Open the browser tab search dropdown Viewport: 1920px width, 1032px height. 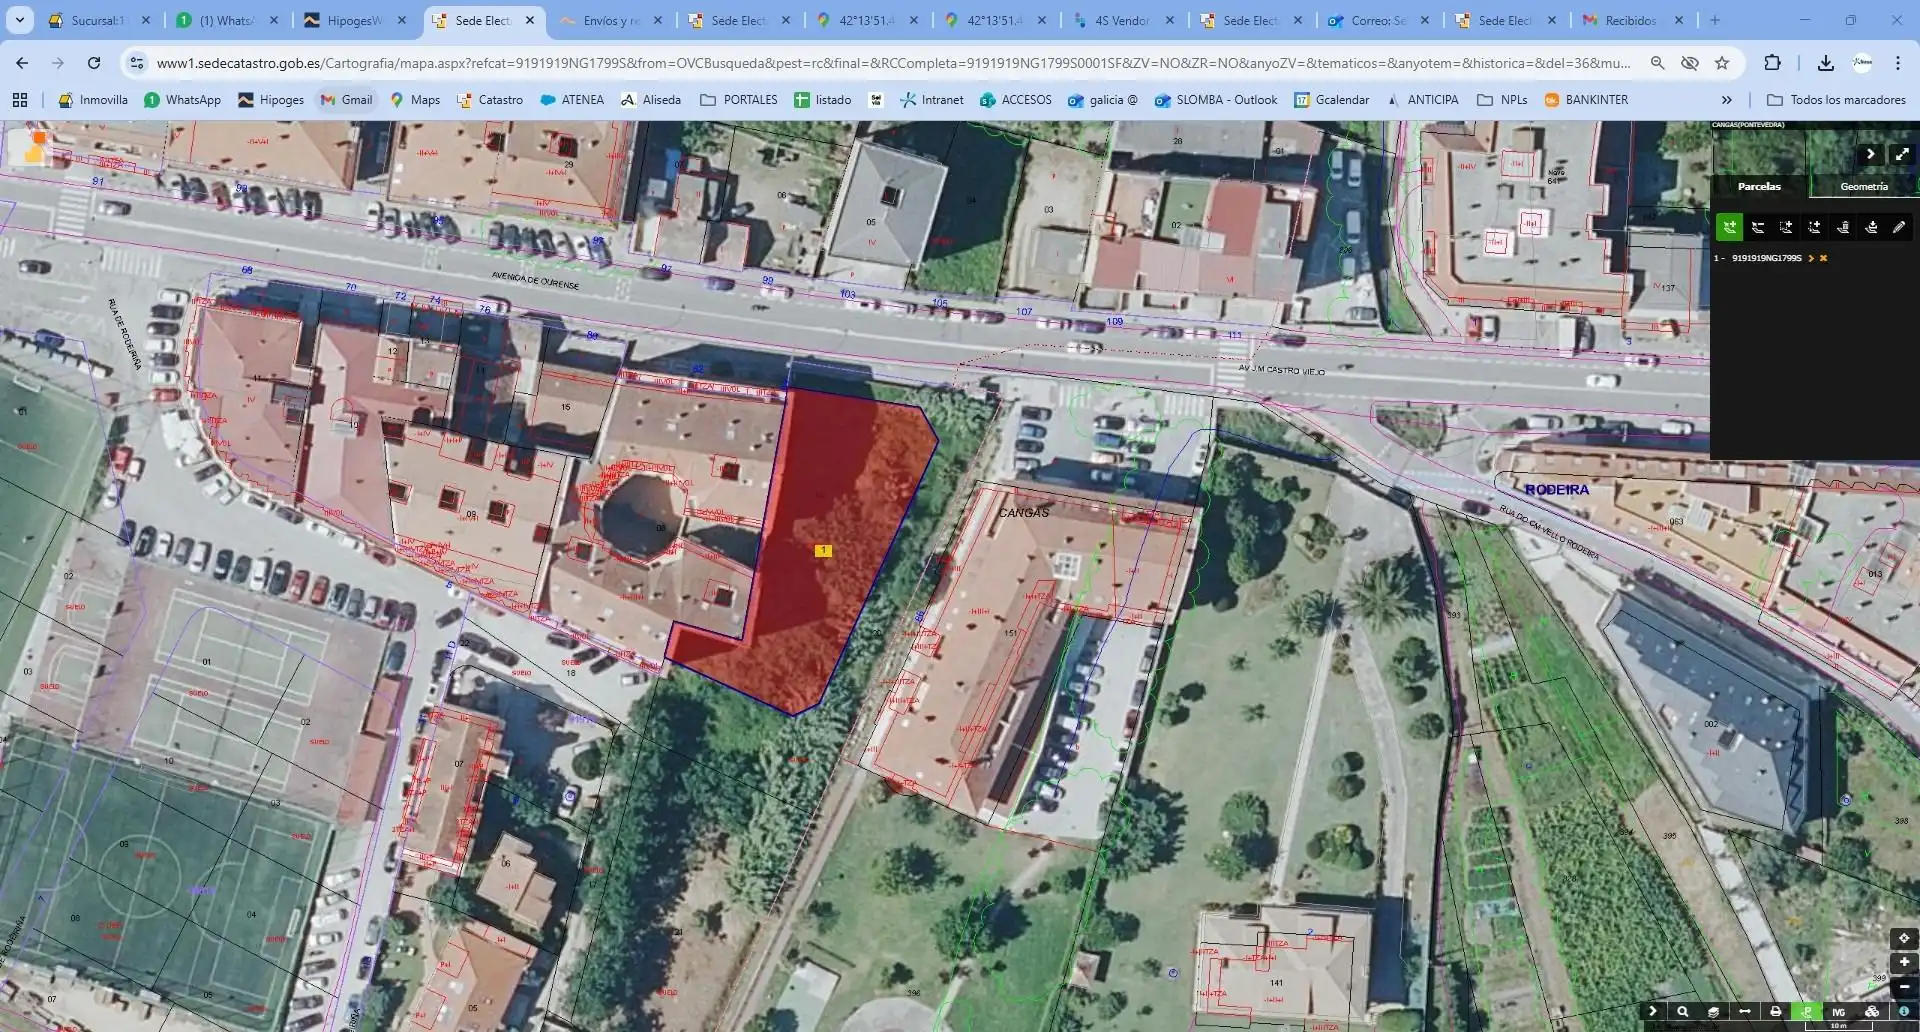tap(20, 20)
